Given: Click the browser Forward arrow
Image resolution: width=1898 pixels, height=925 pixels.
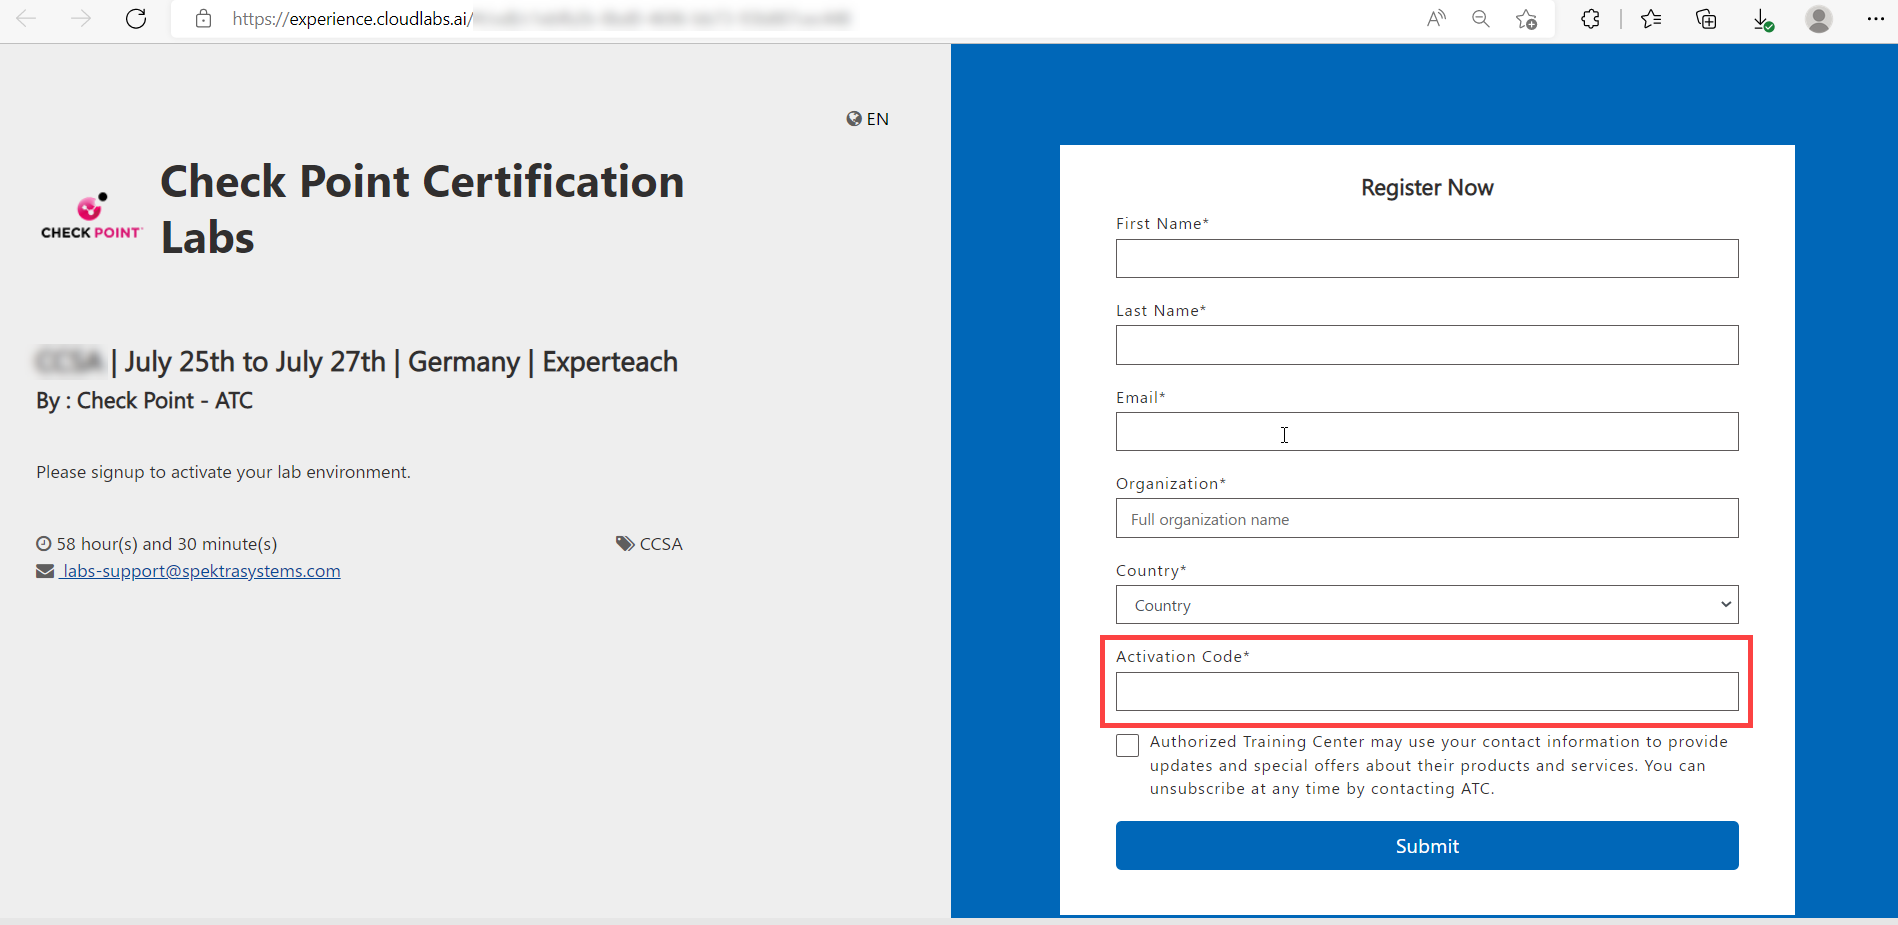Looking at the screenshot, I should (x=81, y=19).
